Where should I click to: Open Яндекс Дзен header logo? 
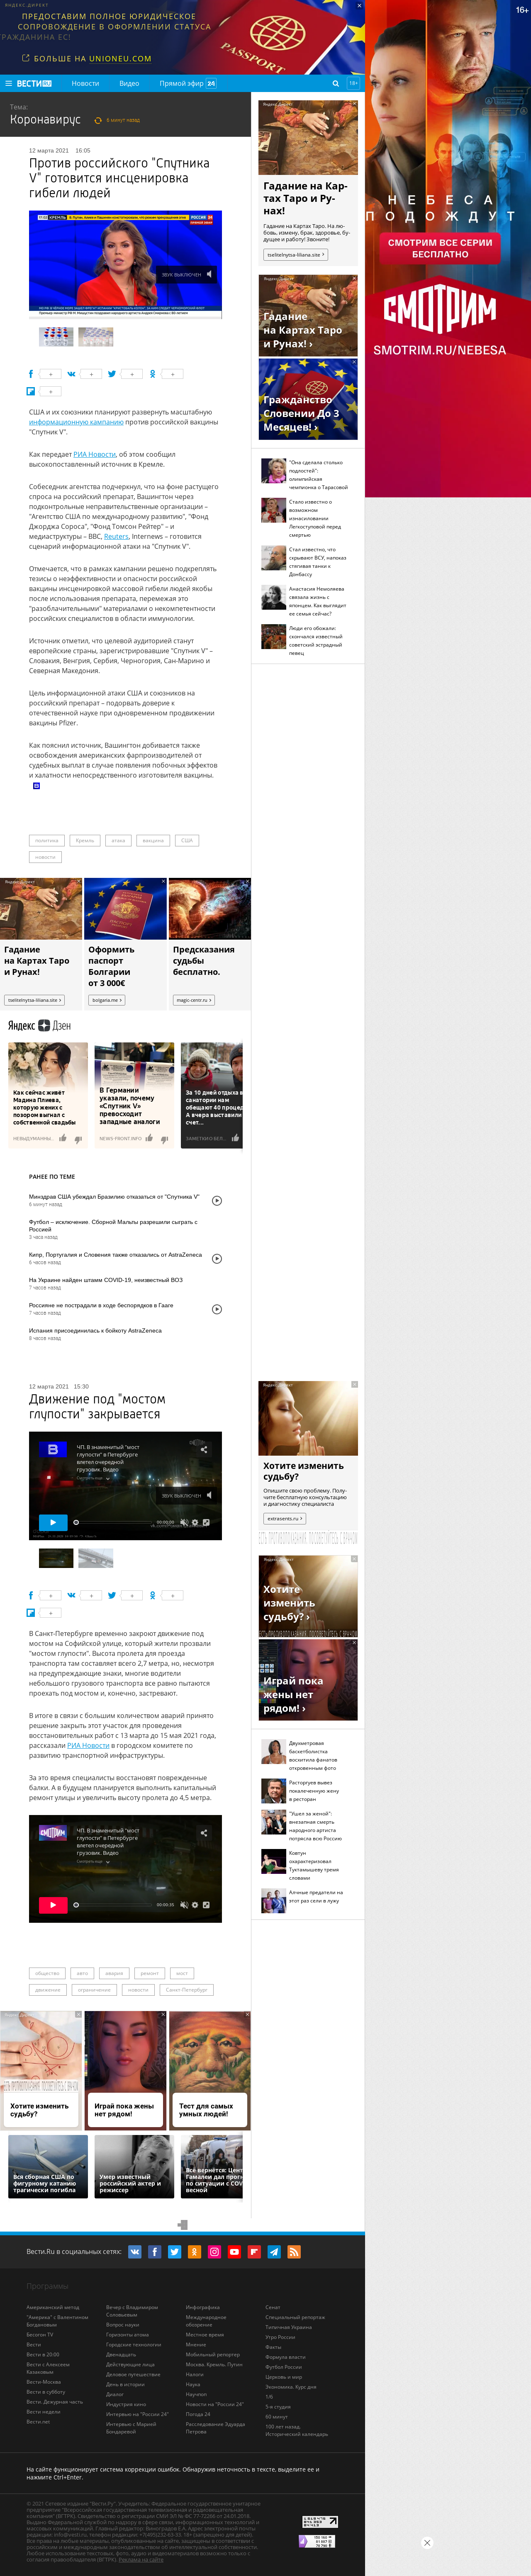(40, 1025)
